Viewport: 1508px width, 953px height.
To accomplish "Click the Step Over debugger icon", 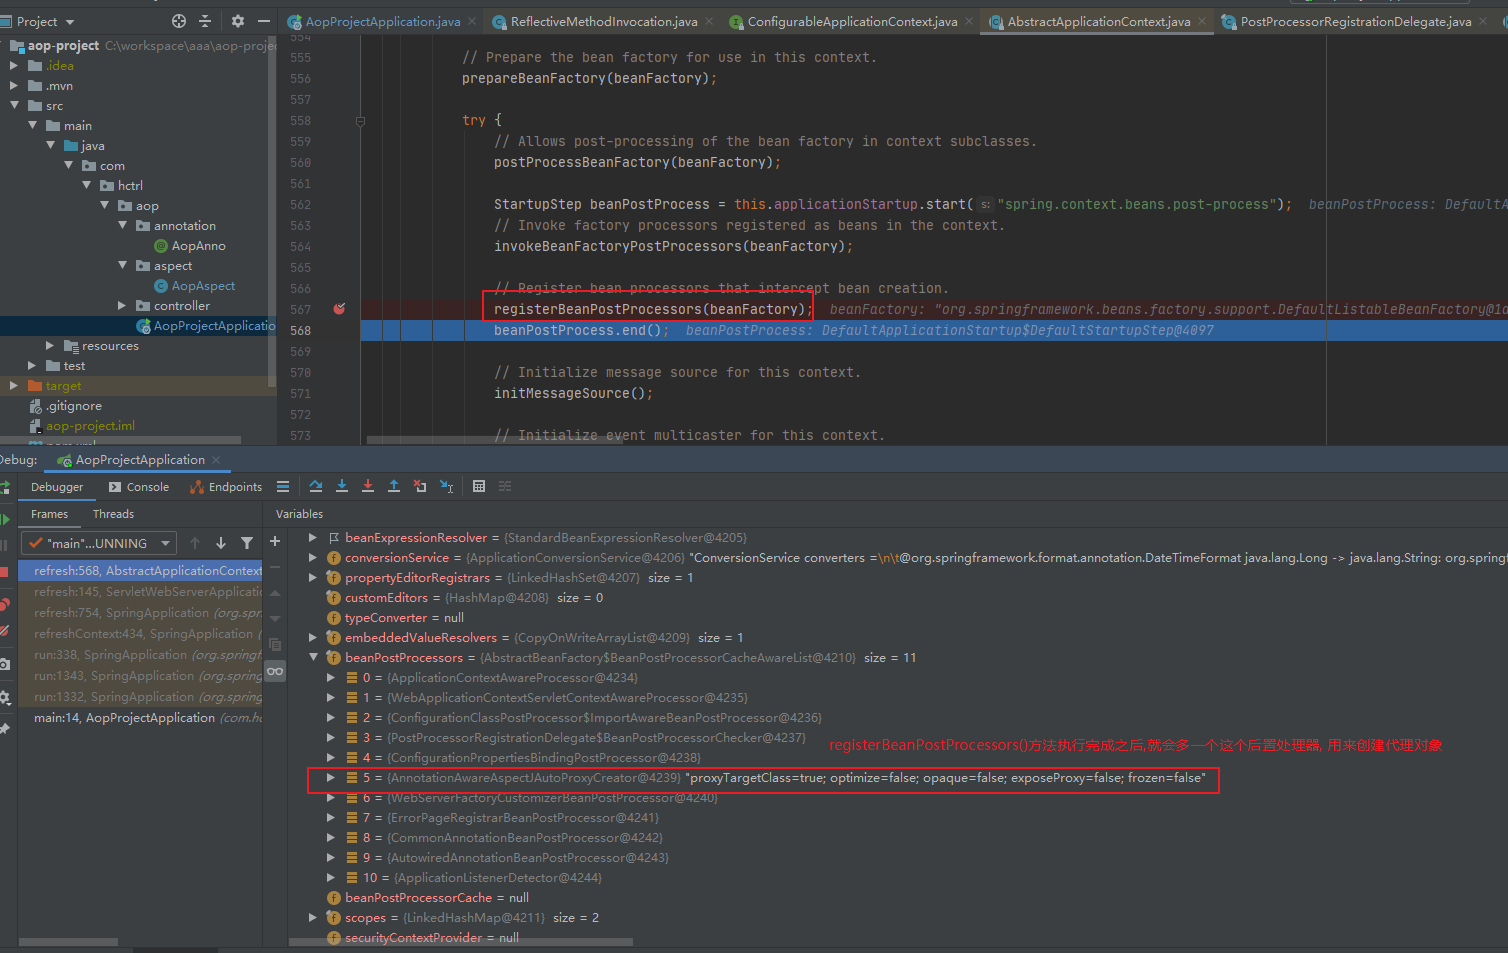I will point(316,486).
